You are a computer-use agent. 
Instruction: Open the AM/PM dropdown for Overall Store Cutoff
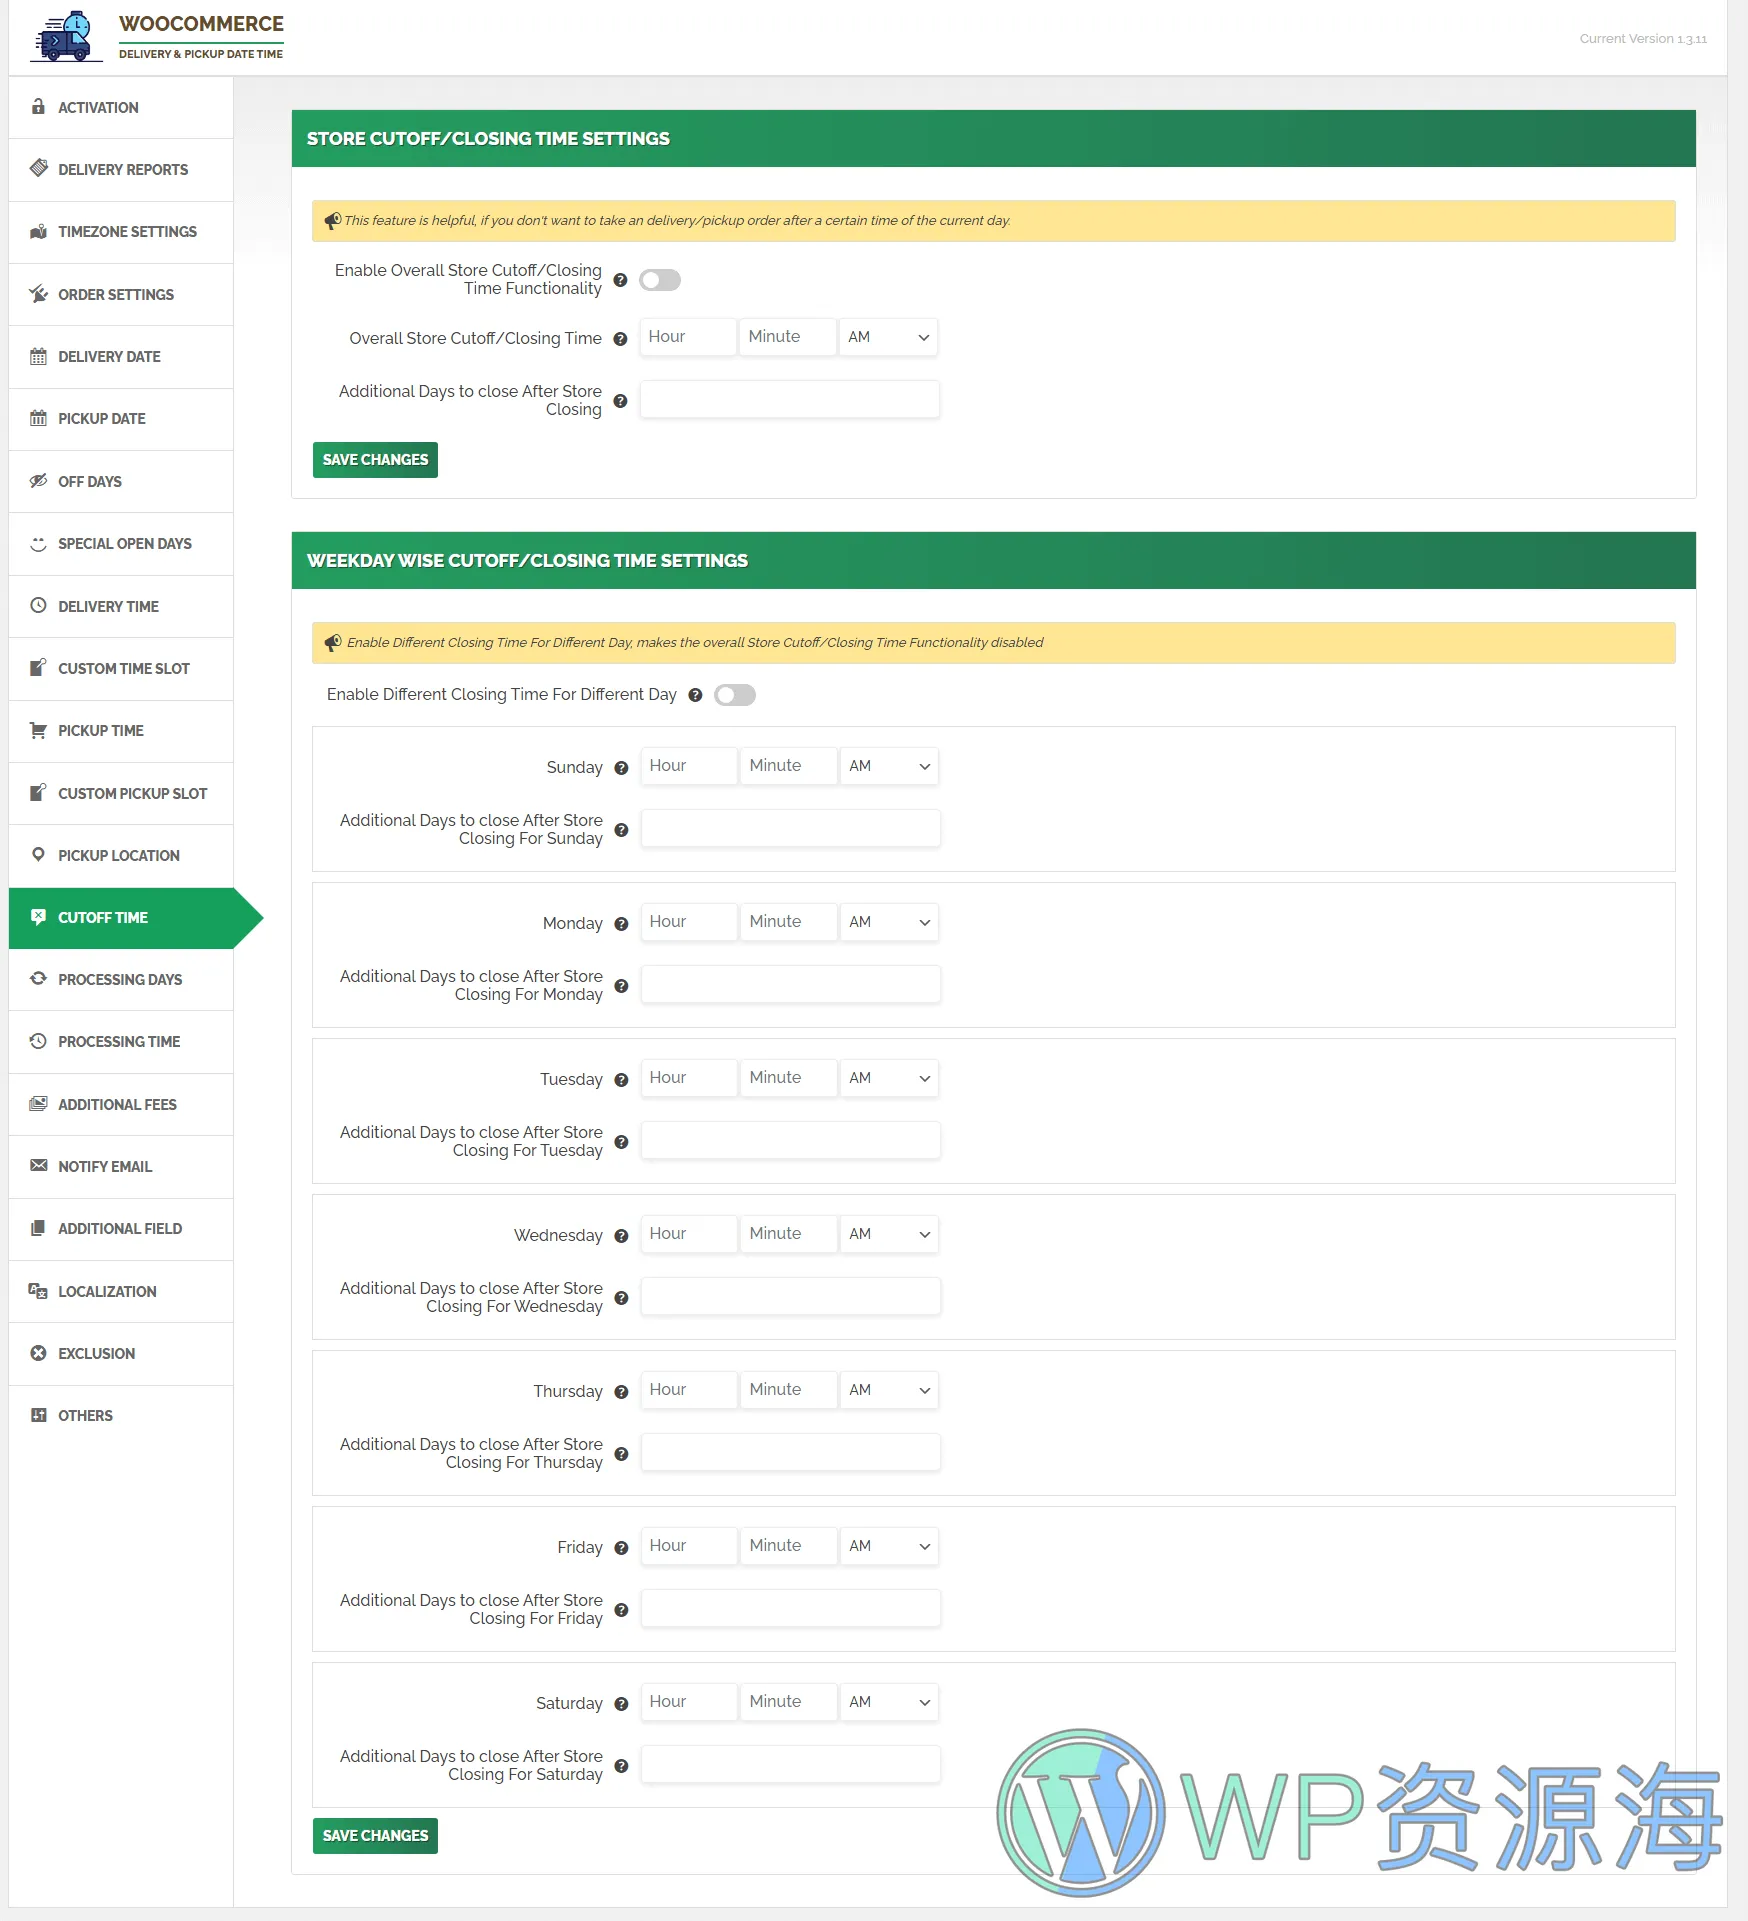888,337
